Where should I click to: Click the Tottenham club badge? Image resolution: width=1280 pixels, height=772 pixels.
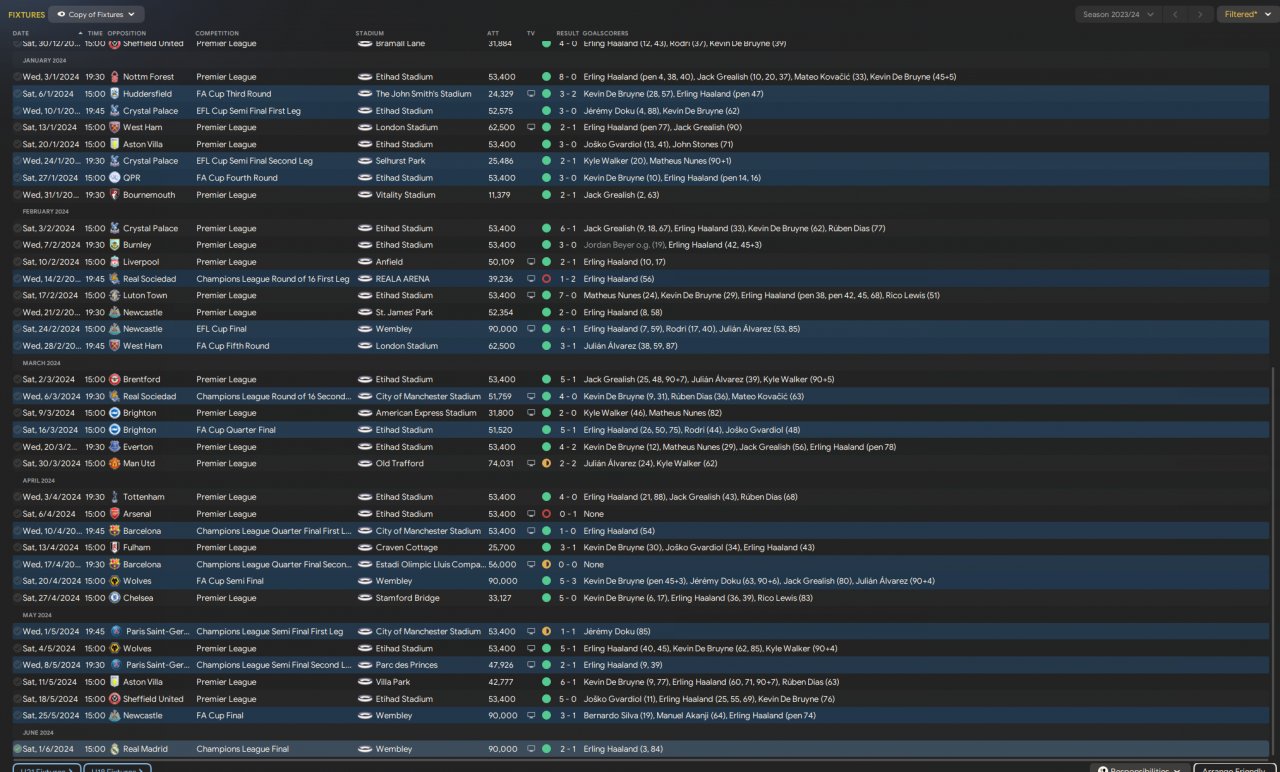click(x=115, y=497)
